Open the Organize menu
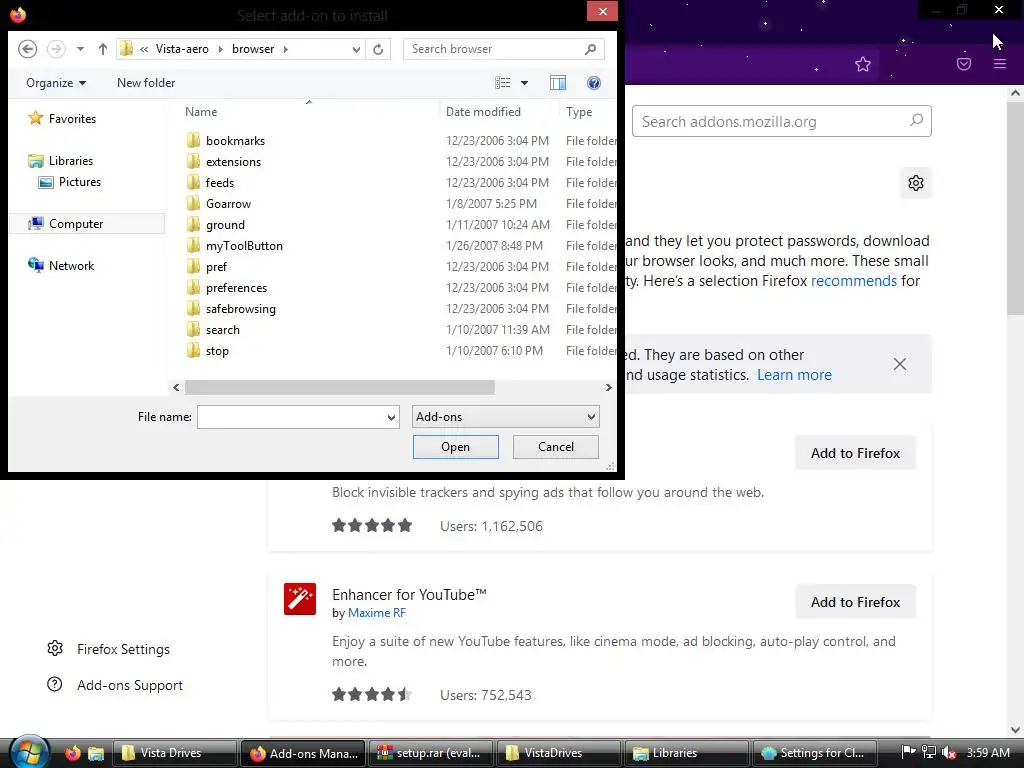Viewport: 1024px width, 768px height. [56, 83]
